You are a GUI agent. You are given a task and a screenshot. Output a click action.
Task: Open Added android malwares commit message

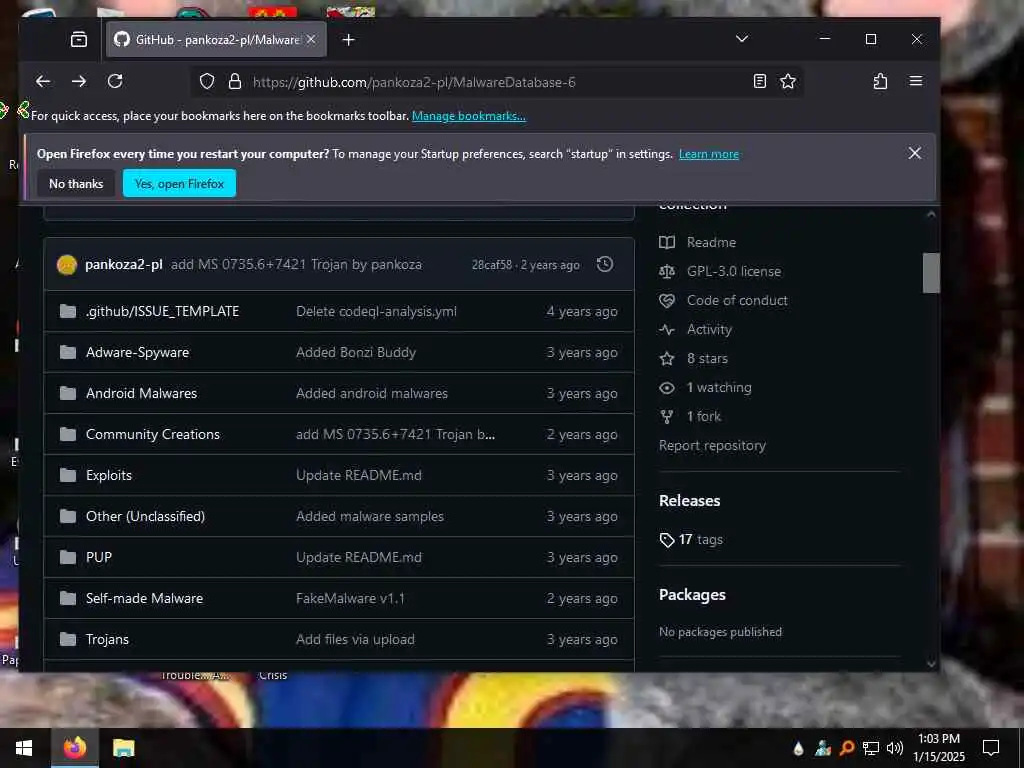pyautogui.click(x=372, y=394)
